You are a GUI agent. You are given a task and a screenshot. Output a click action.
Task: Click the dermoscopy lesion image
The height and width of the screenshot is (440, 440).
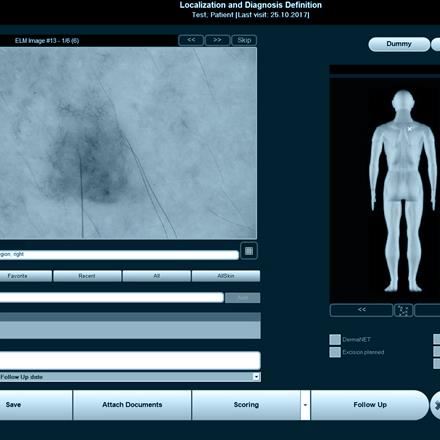(128, 143)
